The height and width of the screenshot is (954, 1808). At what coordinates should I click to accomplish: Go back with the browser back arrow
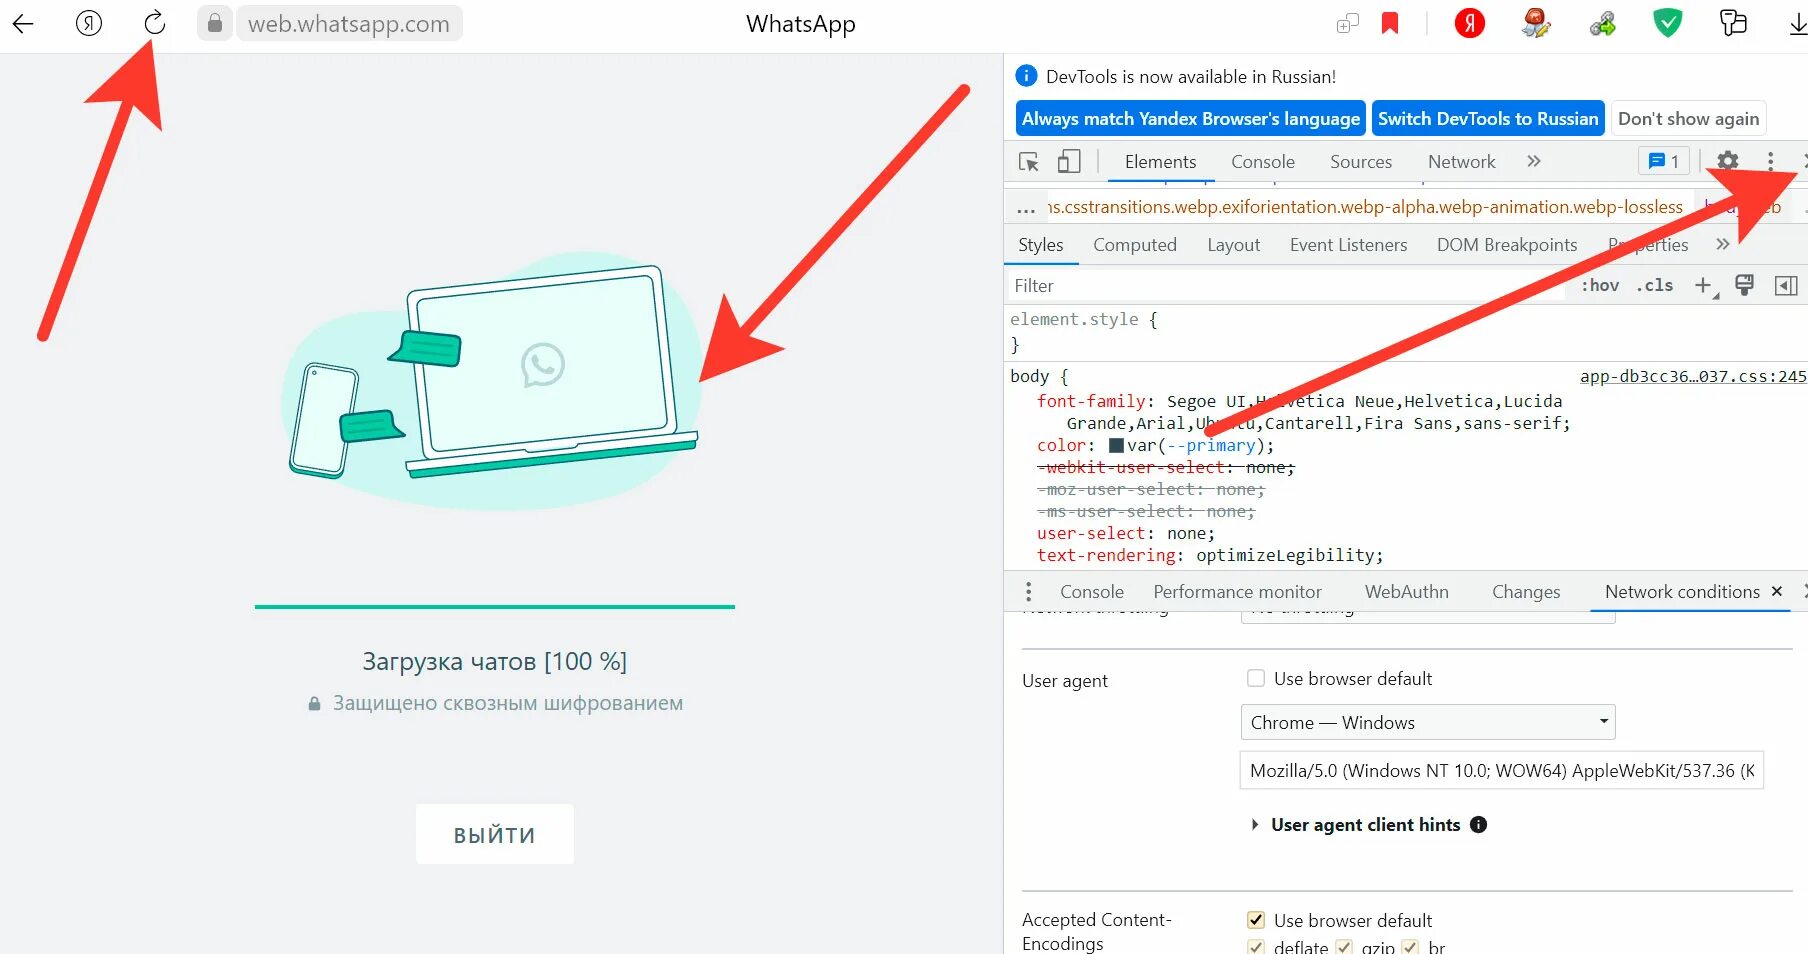point(23,24)
